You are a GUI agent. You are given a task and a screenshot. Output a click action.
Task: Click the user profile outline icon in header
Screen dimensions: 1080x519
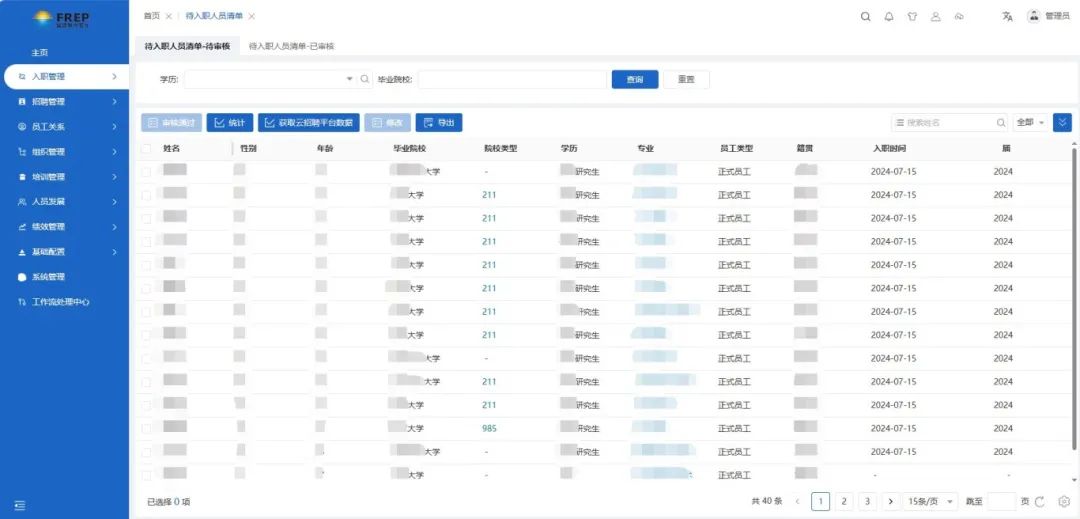[936, 16]
